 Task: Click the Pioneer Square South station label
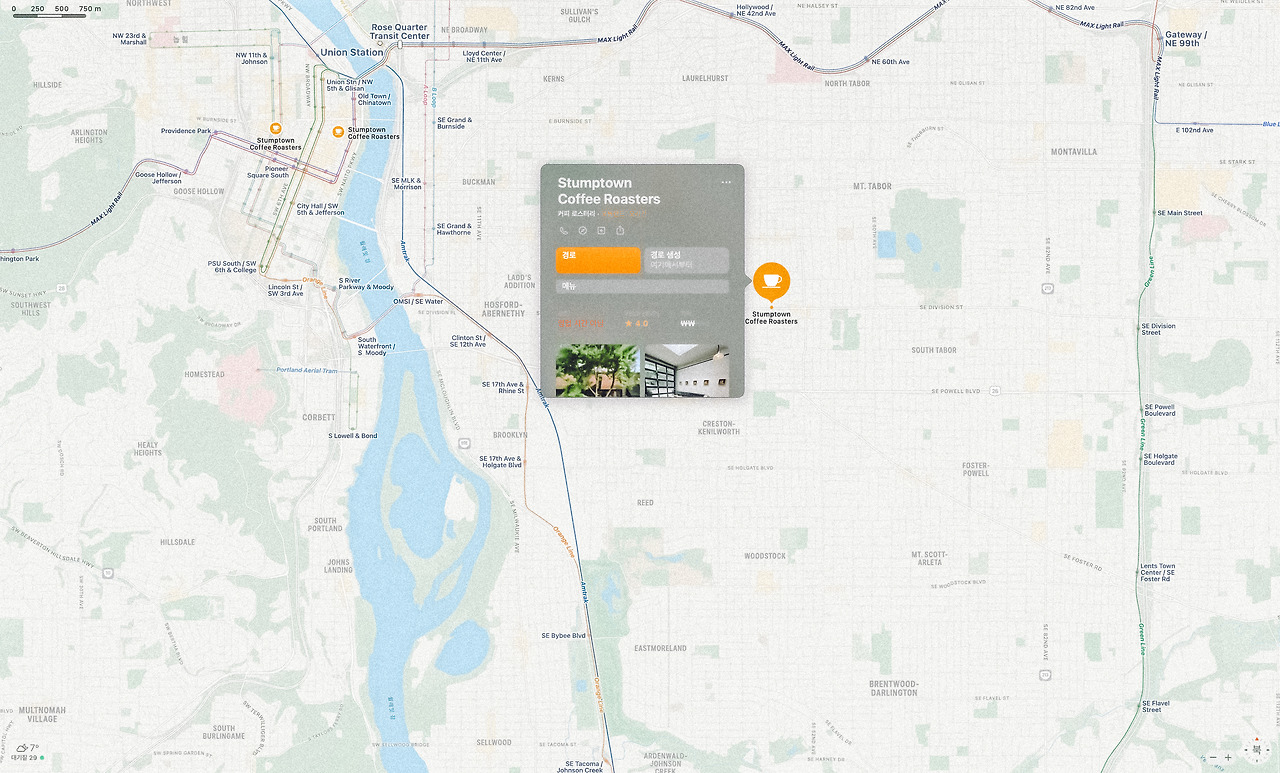coord(268,172)
